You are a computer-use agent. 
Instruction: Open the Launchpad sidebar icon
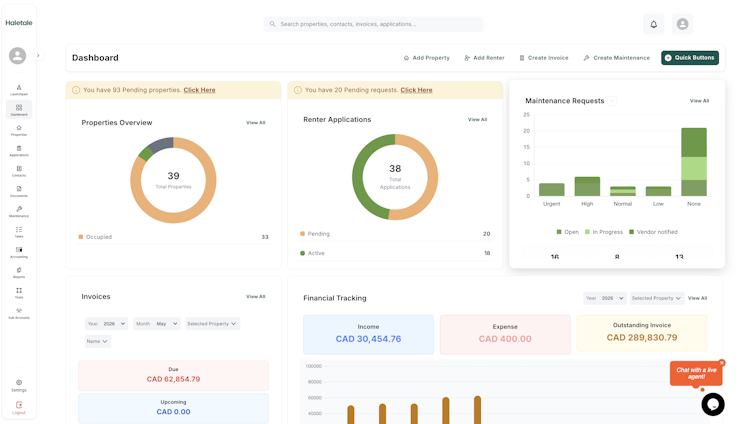[19, 89]
